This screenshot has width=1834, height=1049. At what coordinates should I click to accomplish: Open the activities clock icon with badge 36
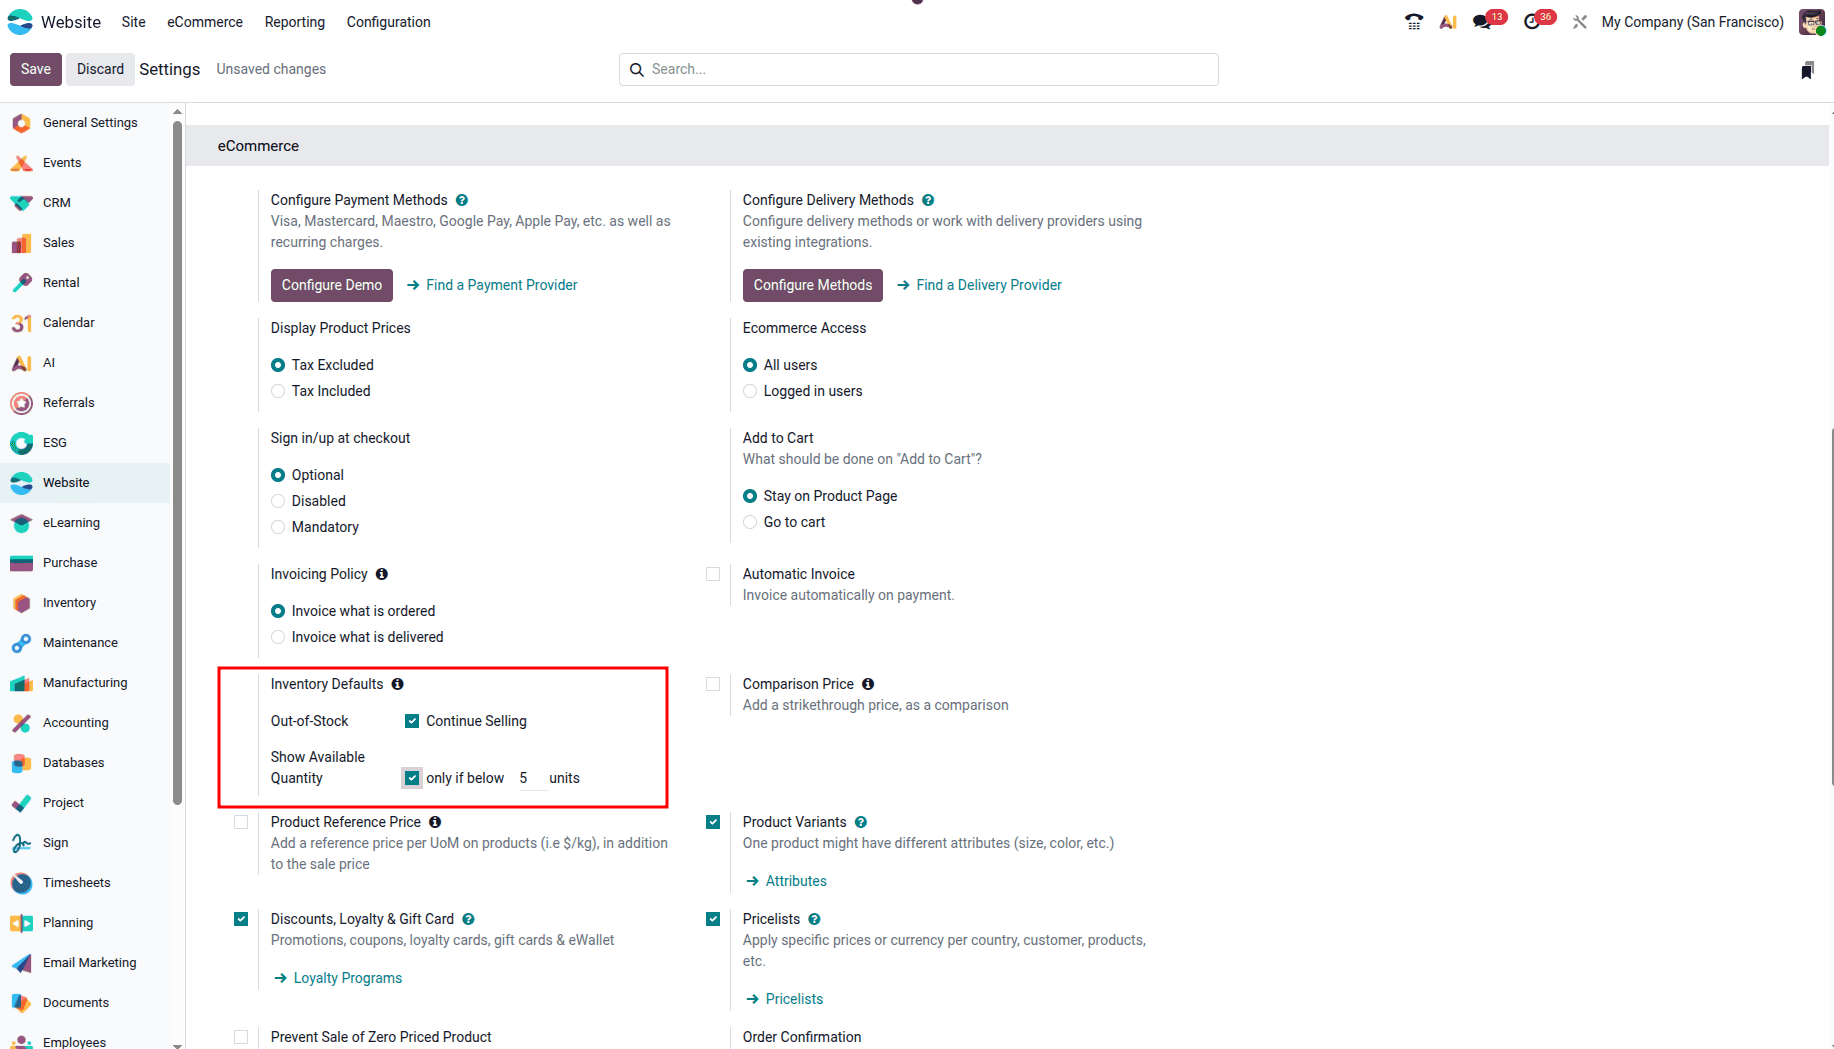(1533, 22)
